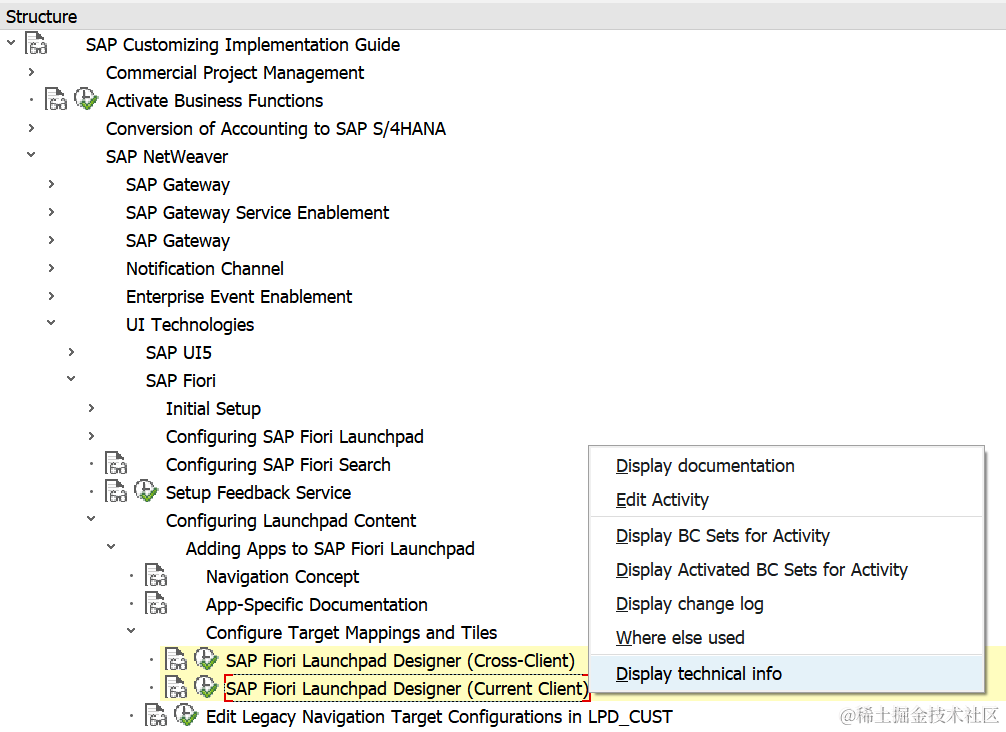The height and width of the screenshot is (732, 1006).
Task: Select SAP Fiori Launchpad Designer (Cross-Client)
Action: (400, 661)
